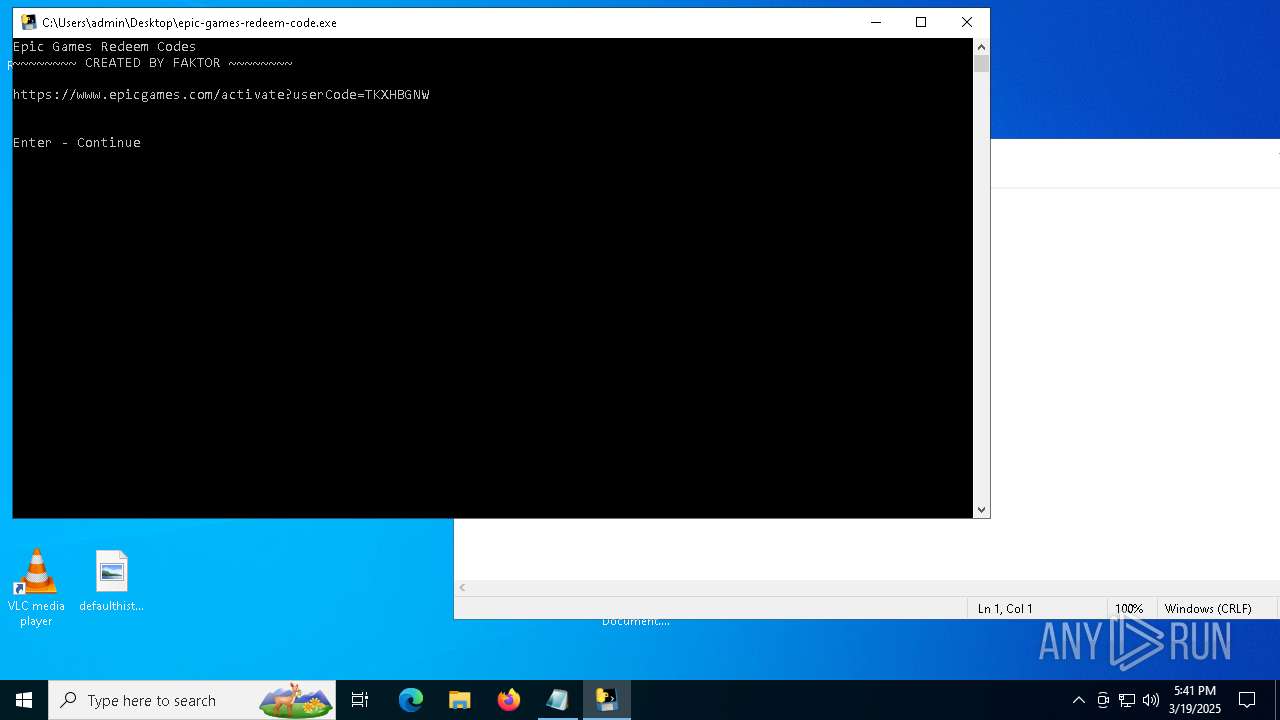
Task: Open the VLC media player desktop shortcut
Action: pos(36,588)
